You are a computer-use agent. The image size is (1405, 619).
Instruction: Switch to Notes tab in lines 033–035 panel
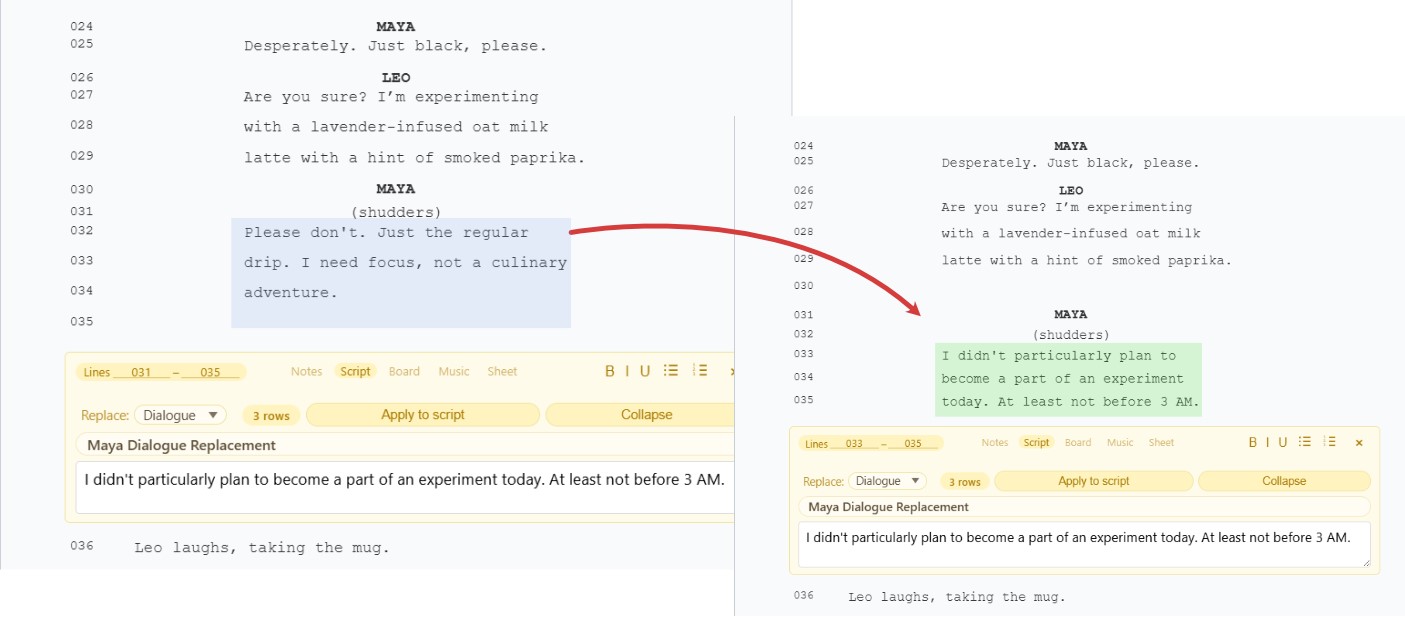coord(995,442)
